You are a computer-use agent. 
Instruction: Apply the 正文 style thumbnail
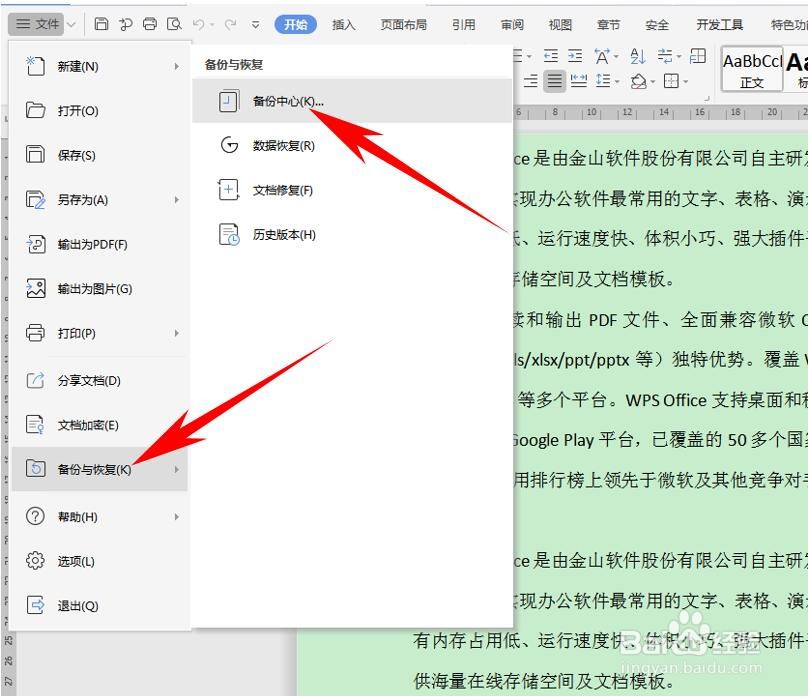(x=752, y=69)
